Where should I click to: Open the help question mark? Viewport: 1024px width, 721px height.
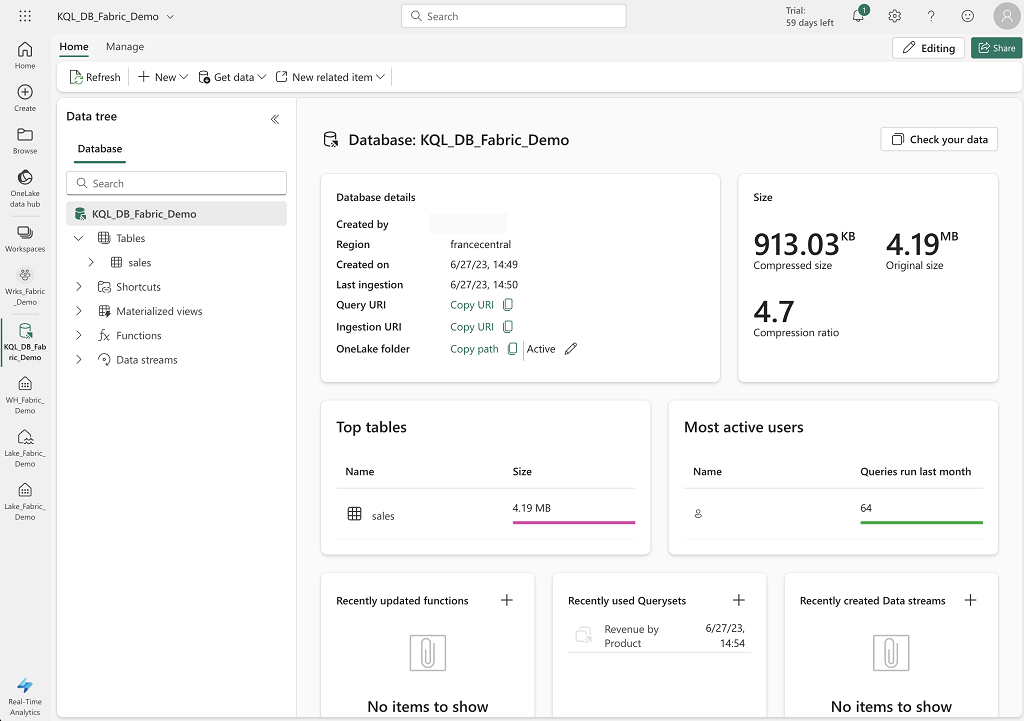click(931, 16)
